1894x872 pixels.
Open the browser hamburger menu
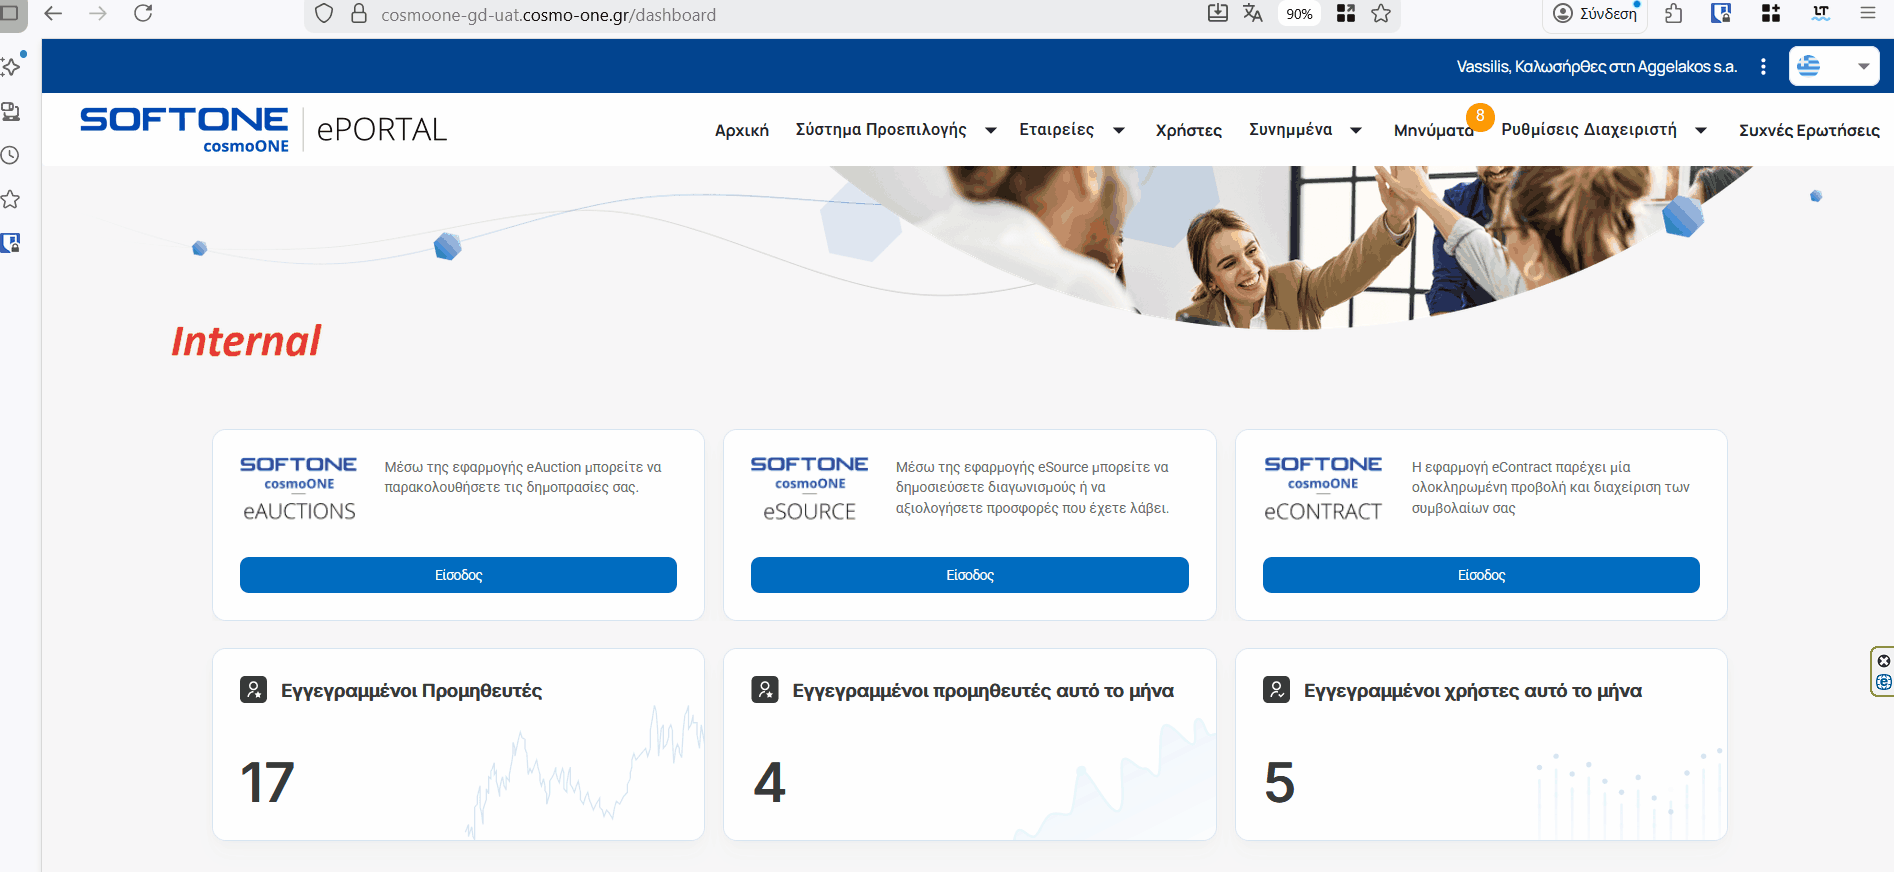click(1868, 13)
